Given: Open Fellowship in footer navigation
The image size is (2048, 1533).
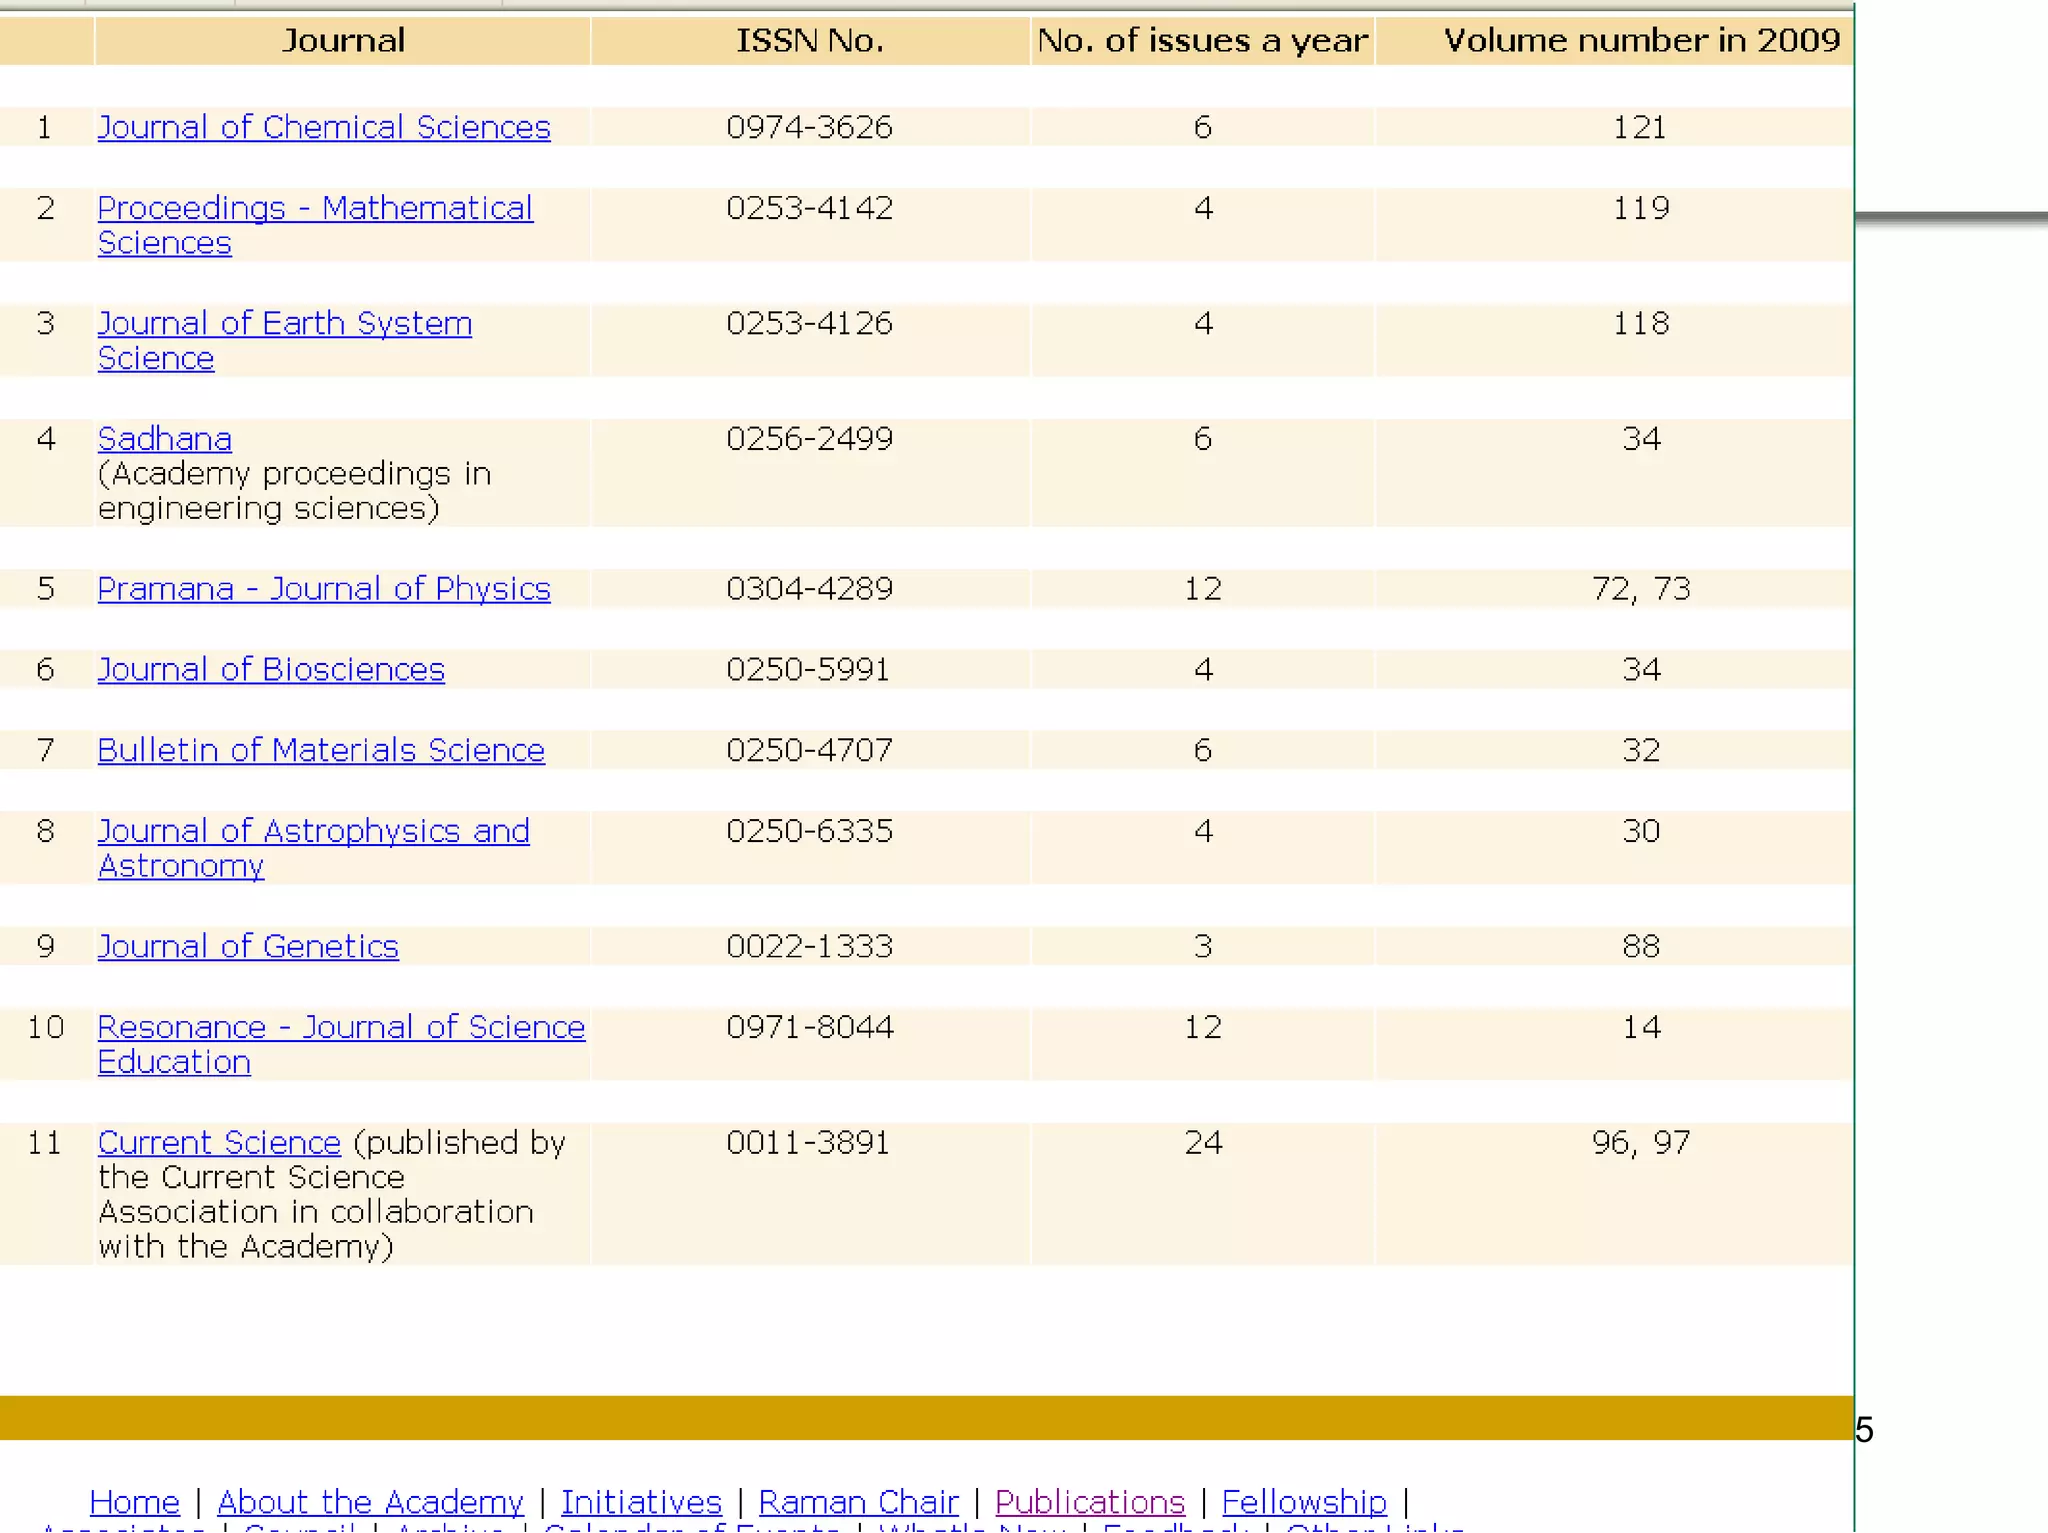Looking at the screenshot, I should coord(1303,1502).
